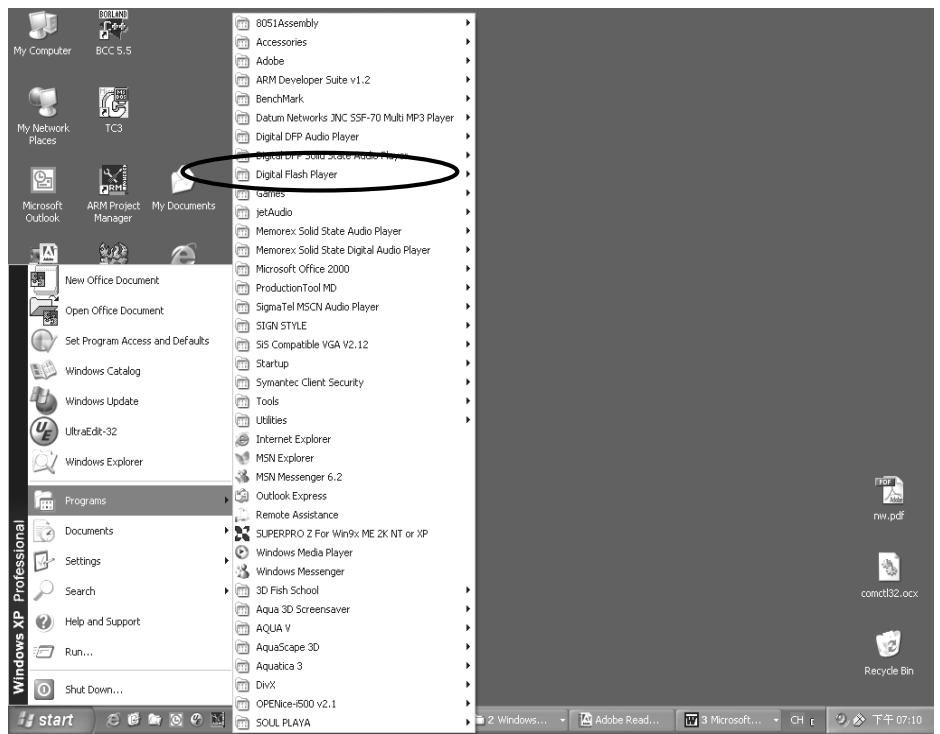This screenshot has width=940, height=734.
Task: Open OPENice-i500 v2.1 group
Action: [x=354, y=704]
